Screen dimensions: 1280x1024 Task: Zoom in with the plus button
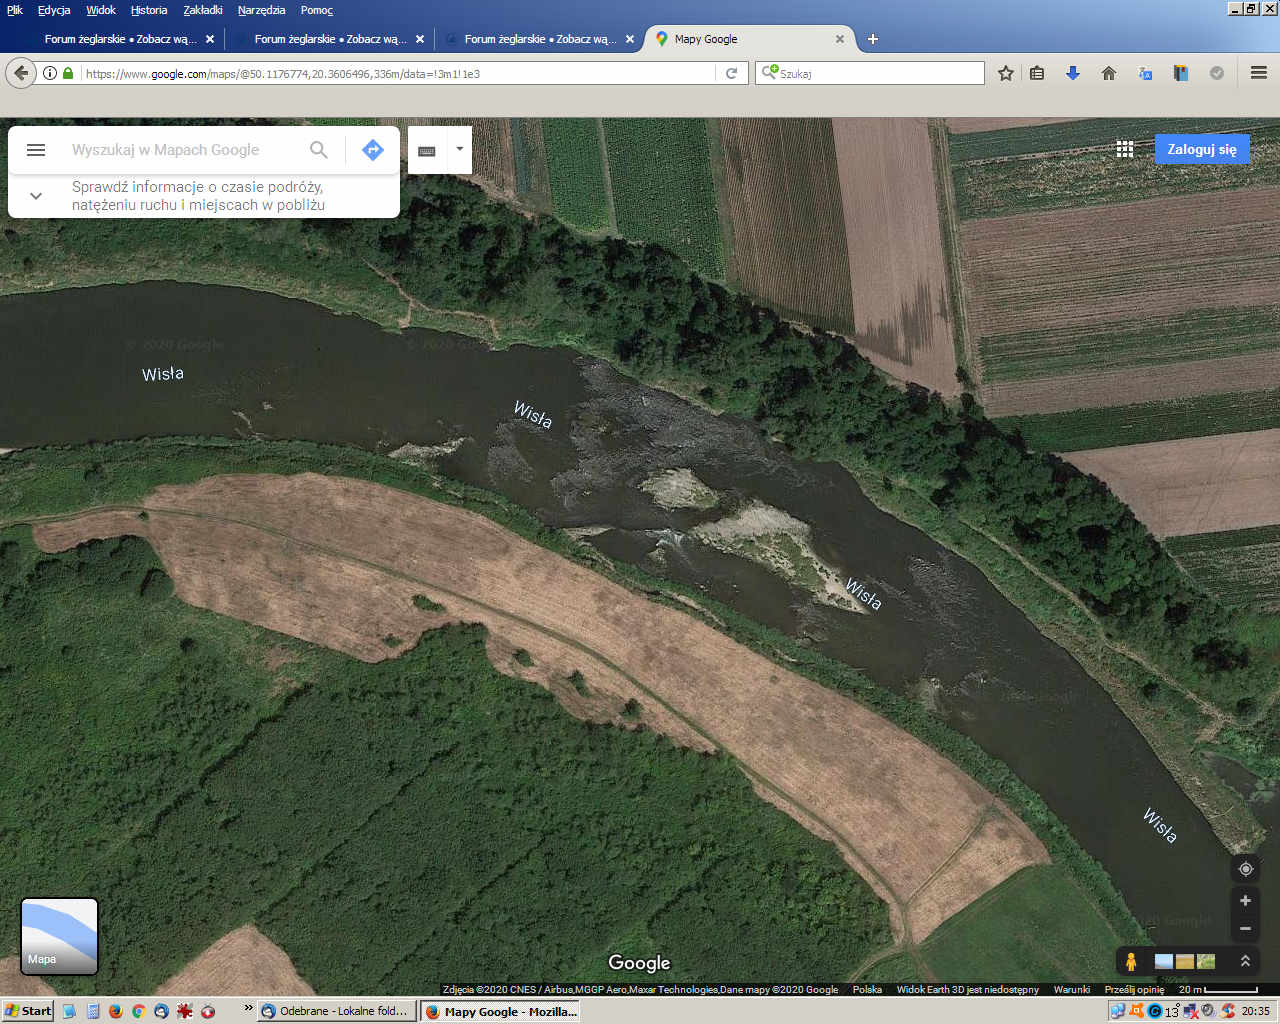pos(1245,900)
